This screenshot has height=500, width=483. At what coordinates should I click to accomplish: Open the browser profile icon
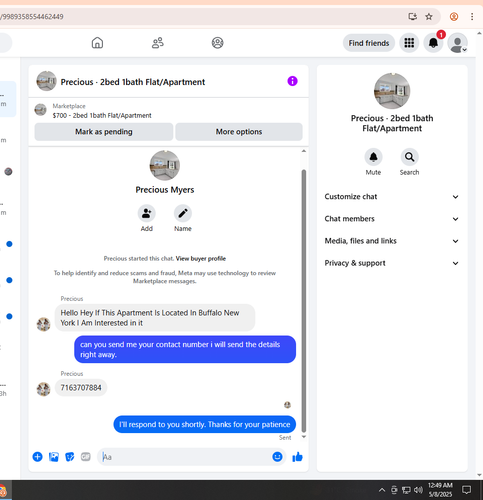click(454, 16)
